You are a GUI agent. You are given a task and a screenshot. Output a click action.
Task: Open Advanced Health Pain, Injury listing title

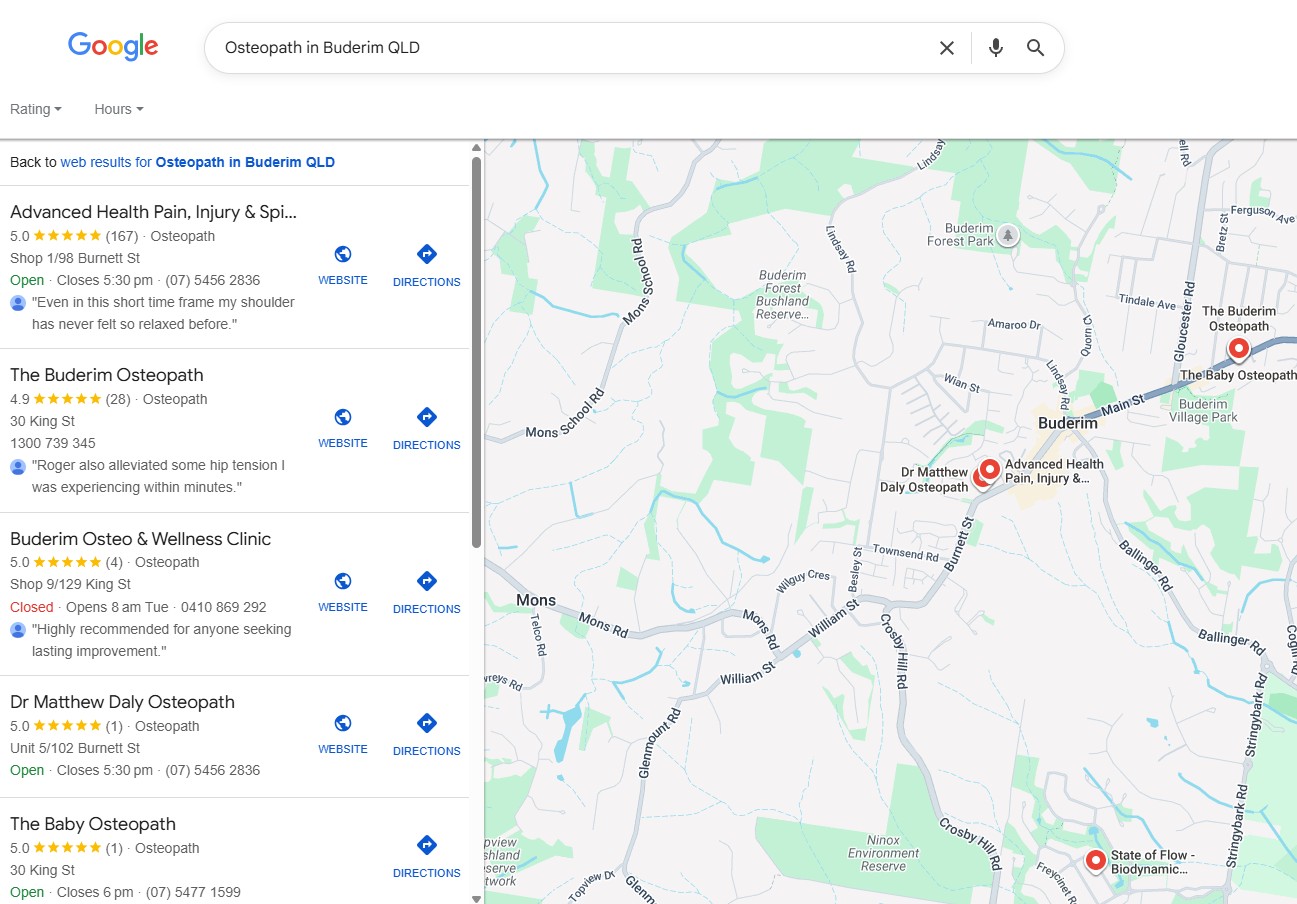pyautogui.click(x=154, y=212)
